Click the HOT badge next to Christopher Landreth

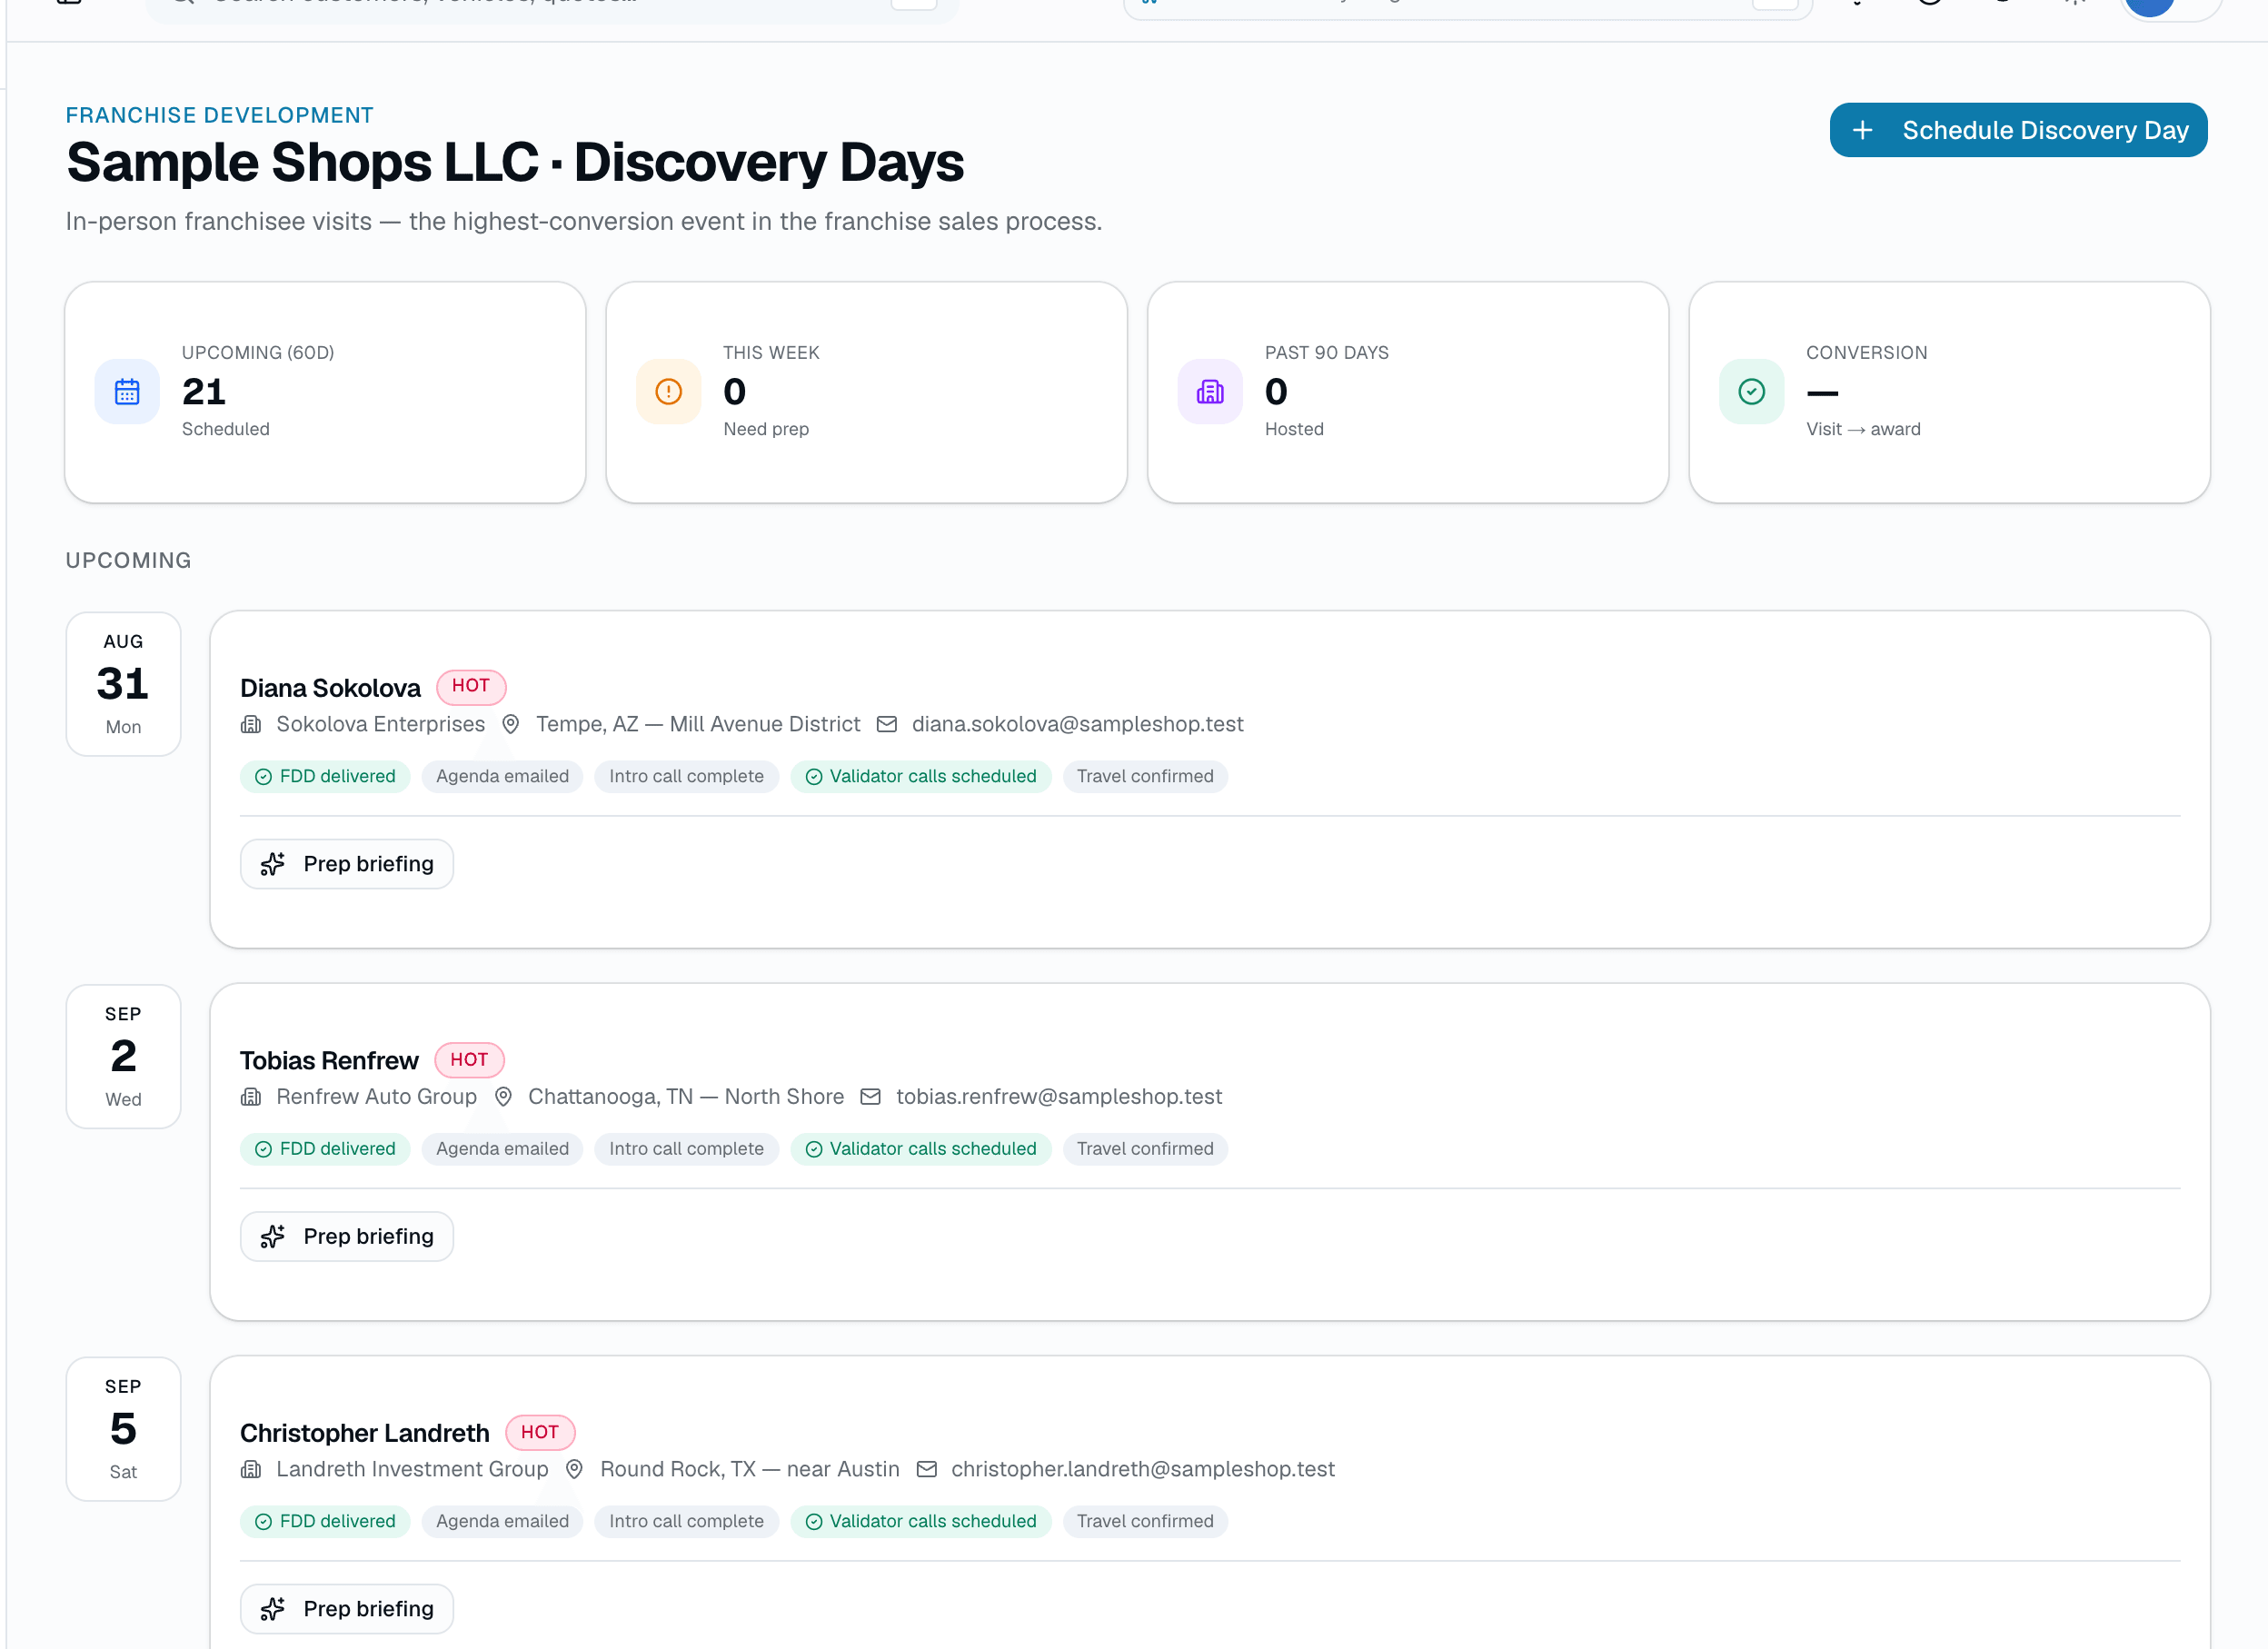pos(540,1432)
